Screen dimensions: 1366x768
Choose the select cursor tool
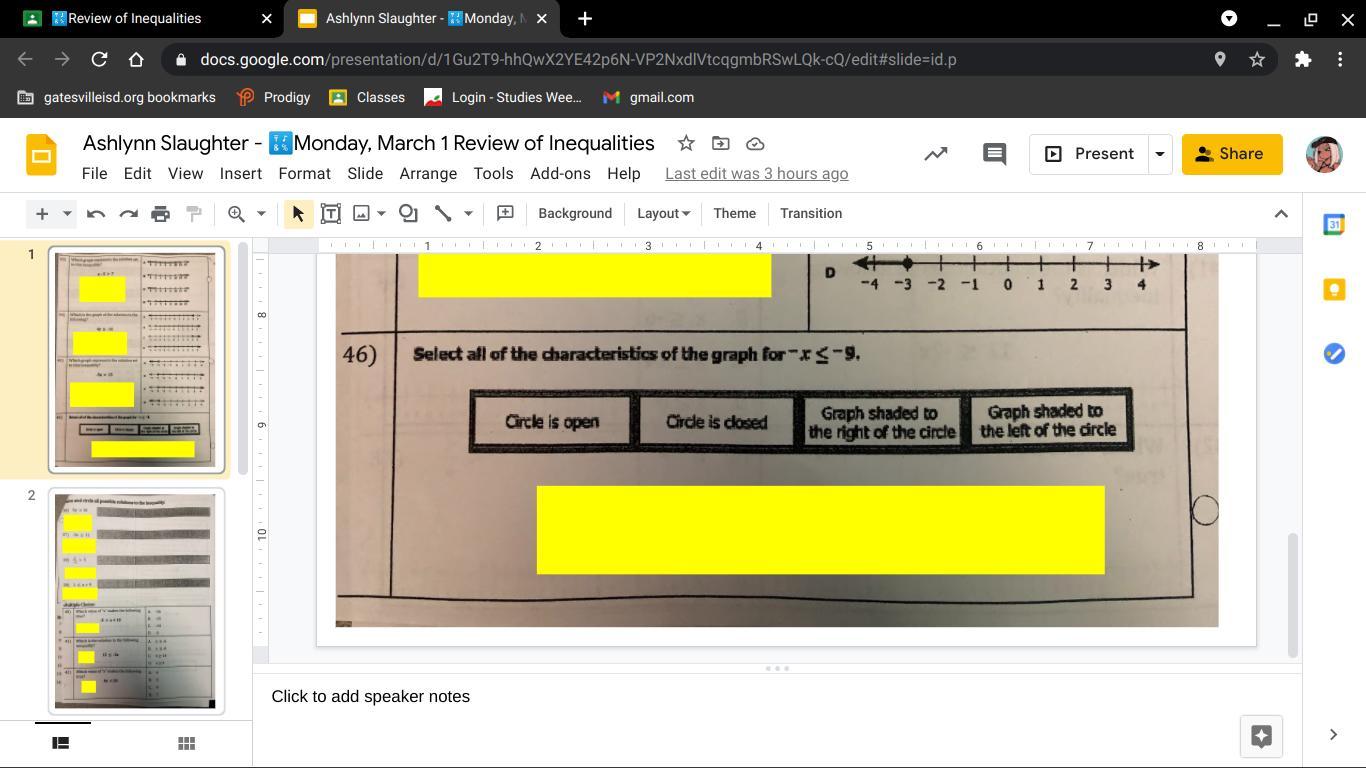(298, 213)
